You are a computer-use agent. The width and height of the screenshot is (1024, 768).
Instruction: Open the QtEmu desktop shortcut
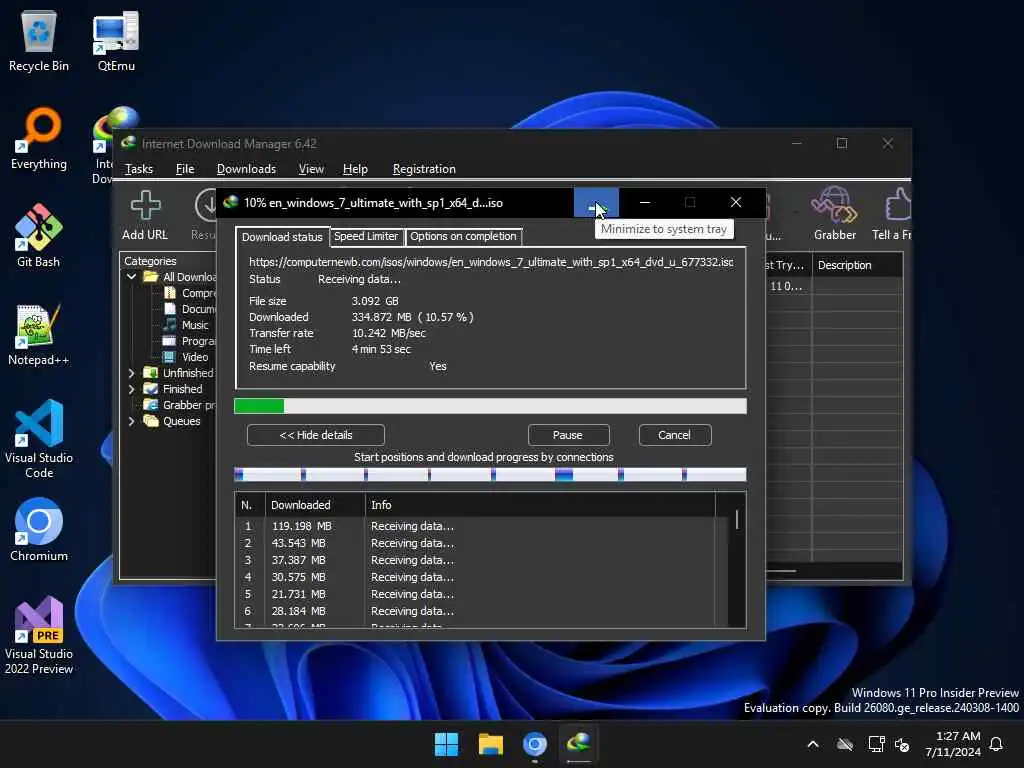116,41
